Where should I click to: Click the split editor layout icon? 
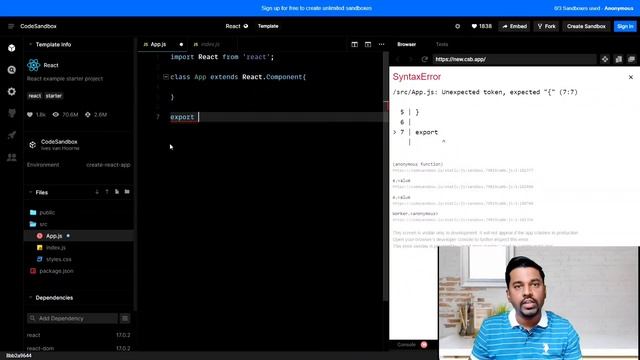coord(354,44)
